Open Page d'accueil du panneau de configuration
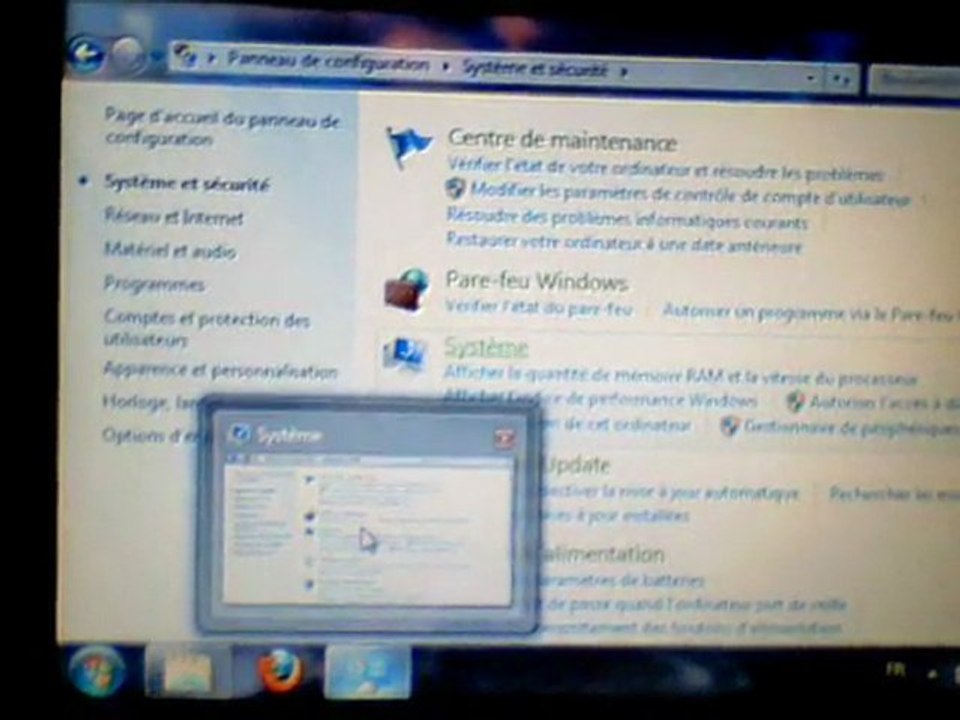This screenshot has height=720, width=960. [x=222, y=126]
